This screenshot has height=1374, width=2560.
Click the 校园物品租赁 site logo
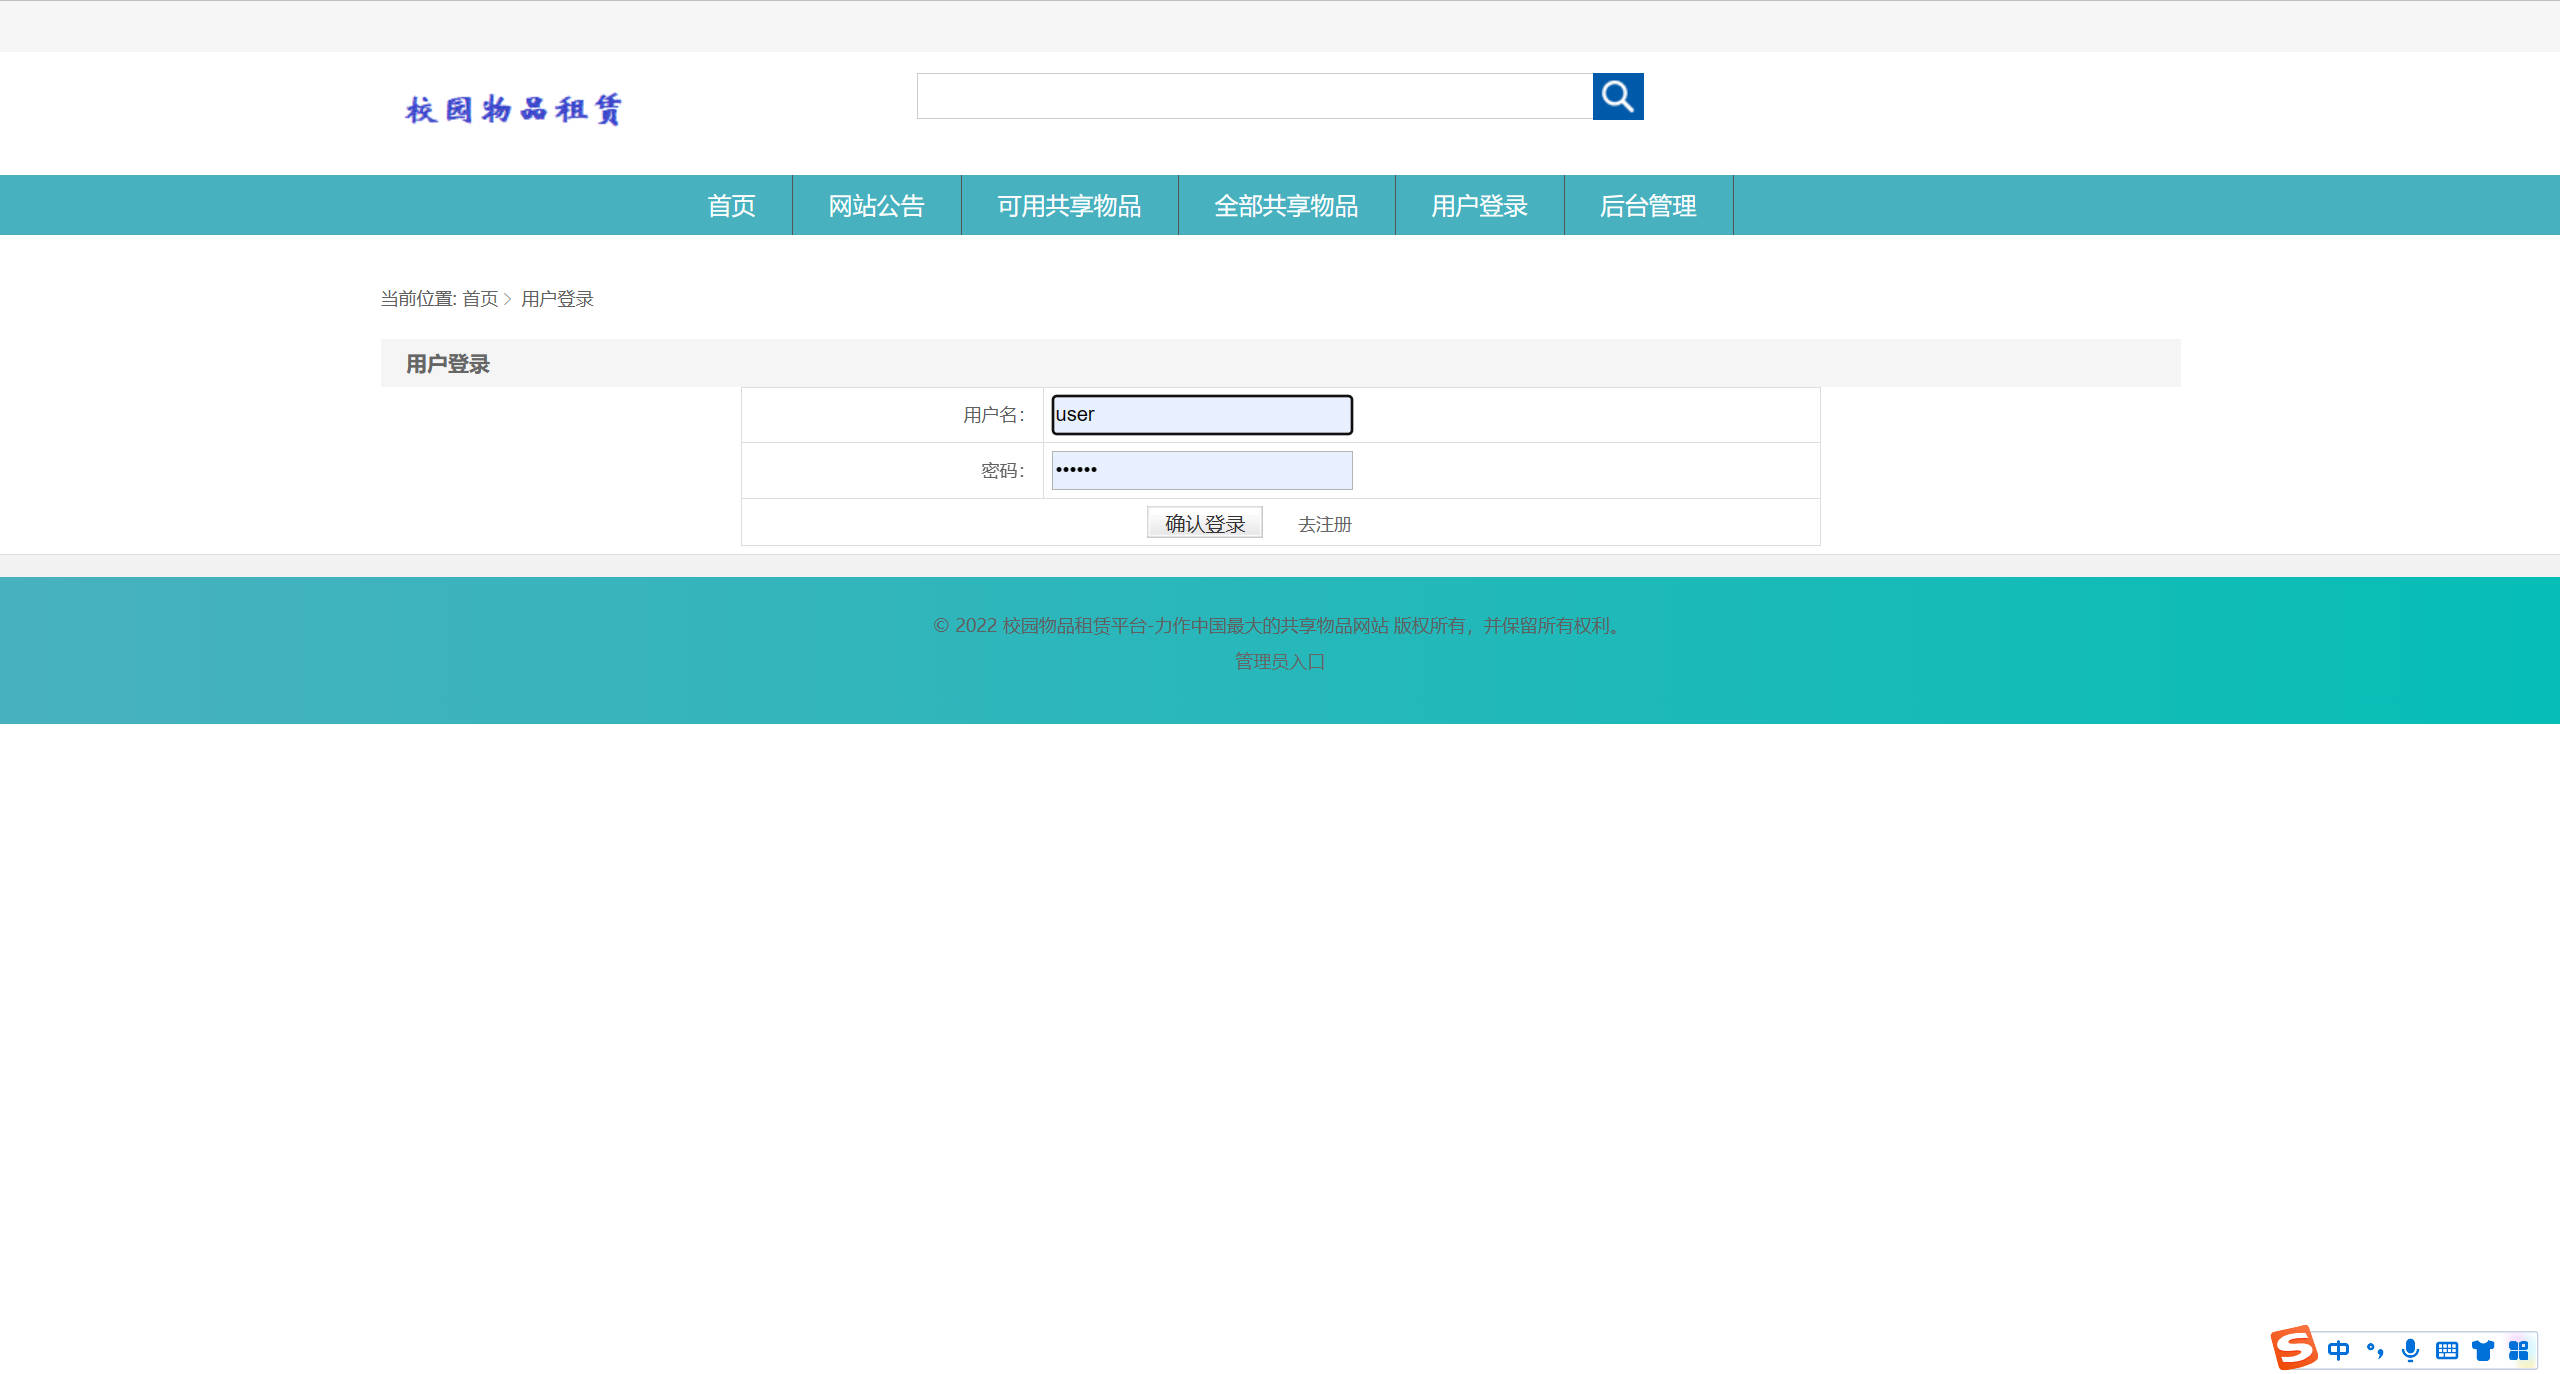pyautogui.click(x=513, y=108)
